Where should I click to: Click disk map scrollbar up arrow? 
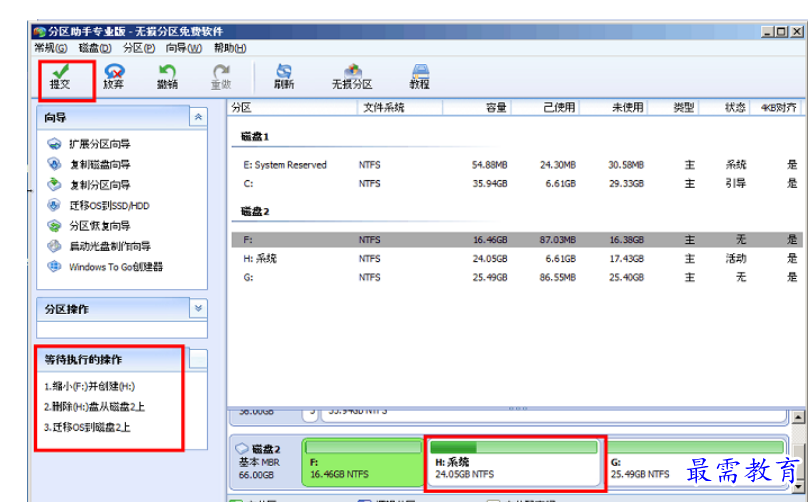point(798,417)
